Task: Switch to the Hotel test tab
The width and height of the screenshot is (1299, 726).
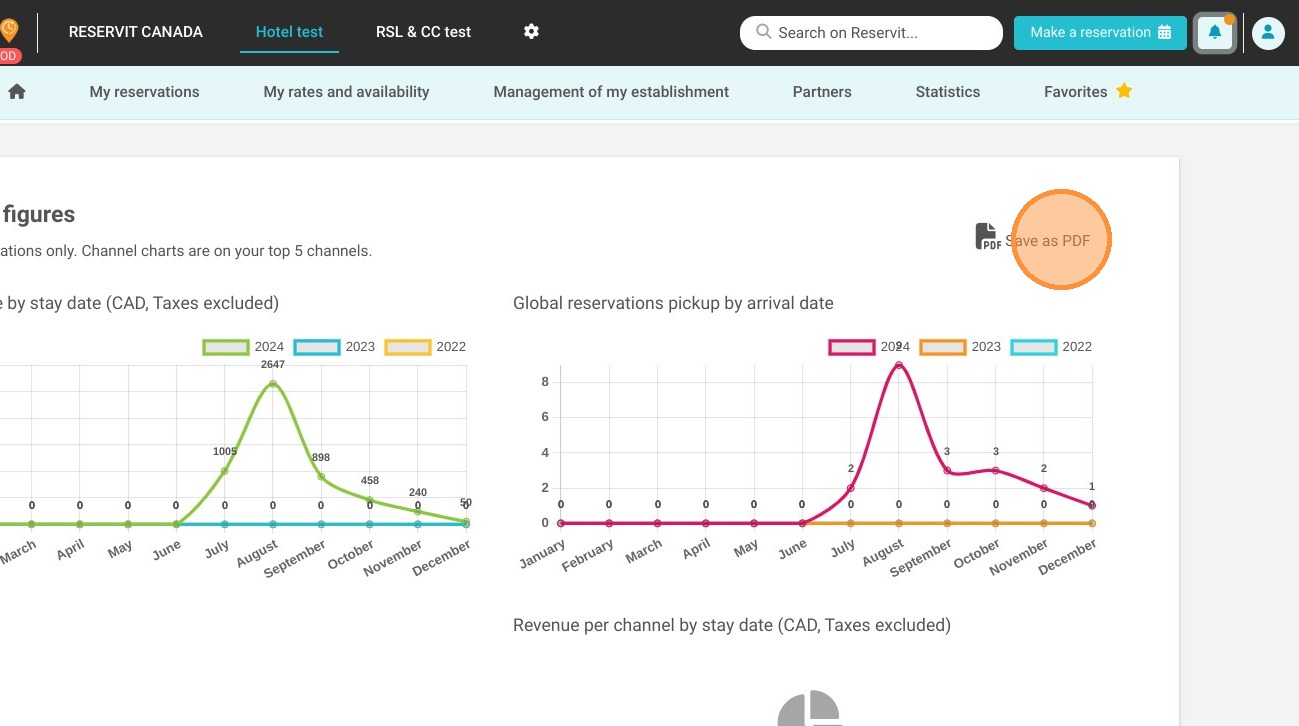Action: [x=289, y=32]
